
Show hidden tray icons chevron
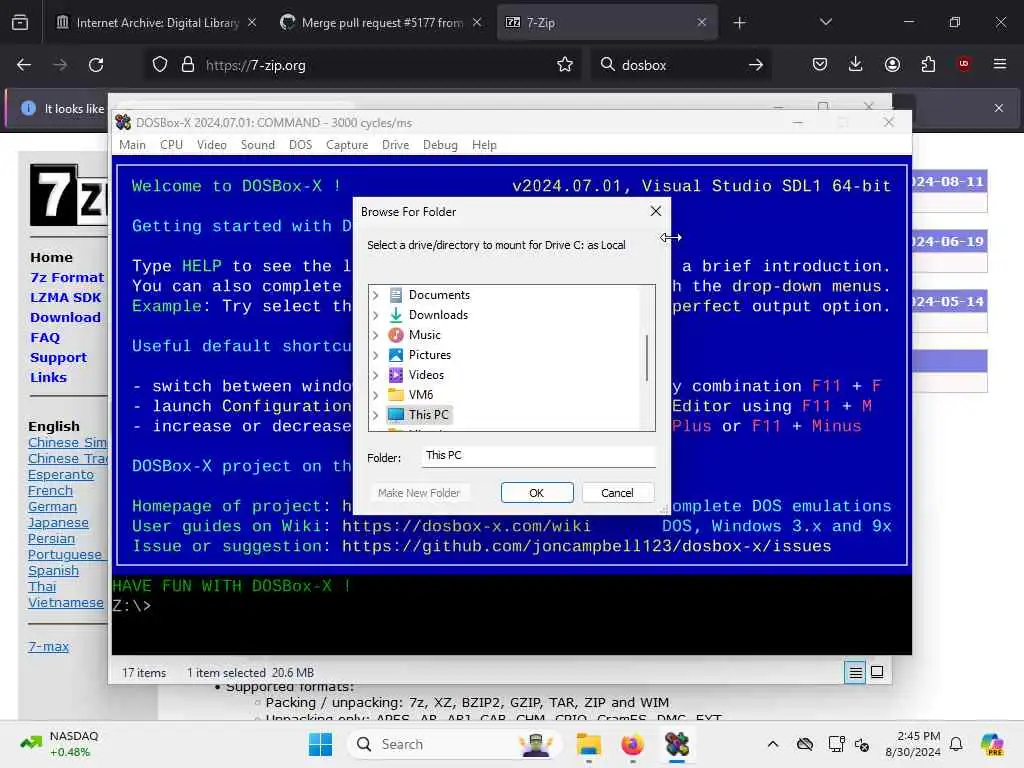coord(773,744)
